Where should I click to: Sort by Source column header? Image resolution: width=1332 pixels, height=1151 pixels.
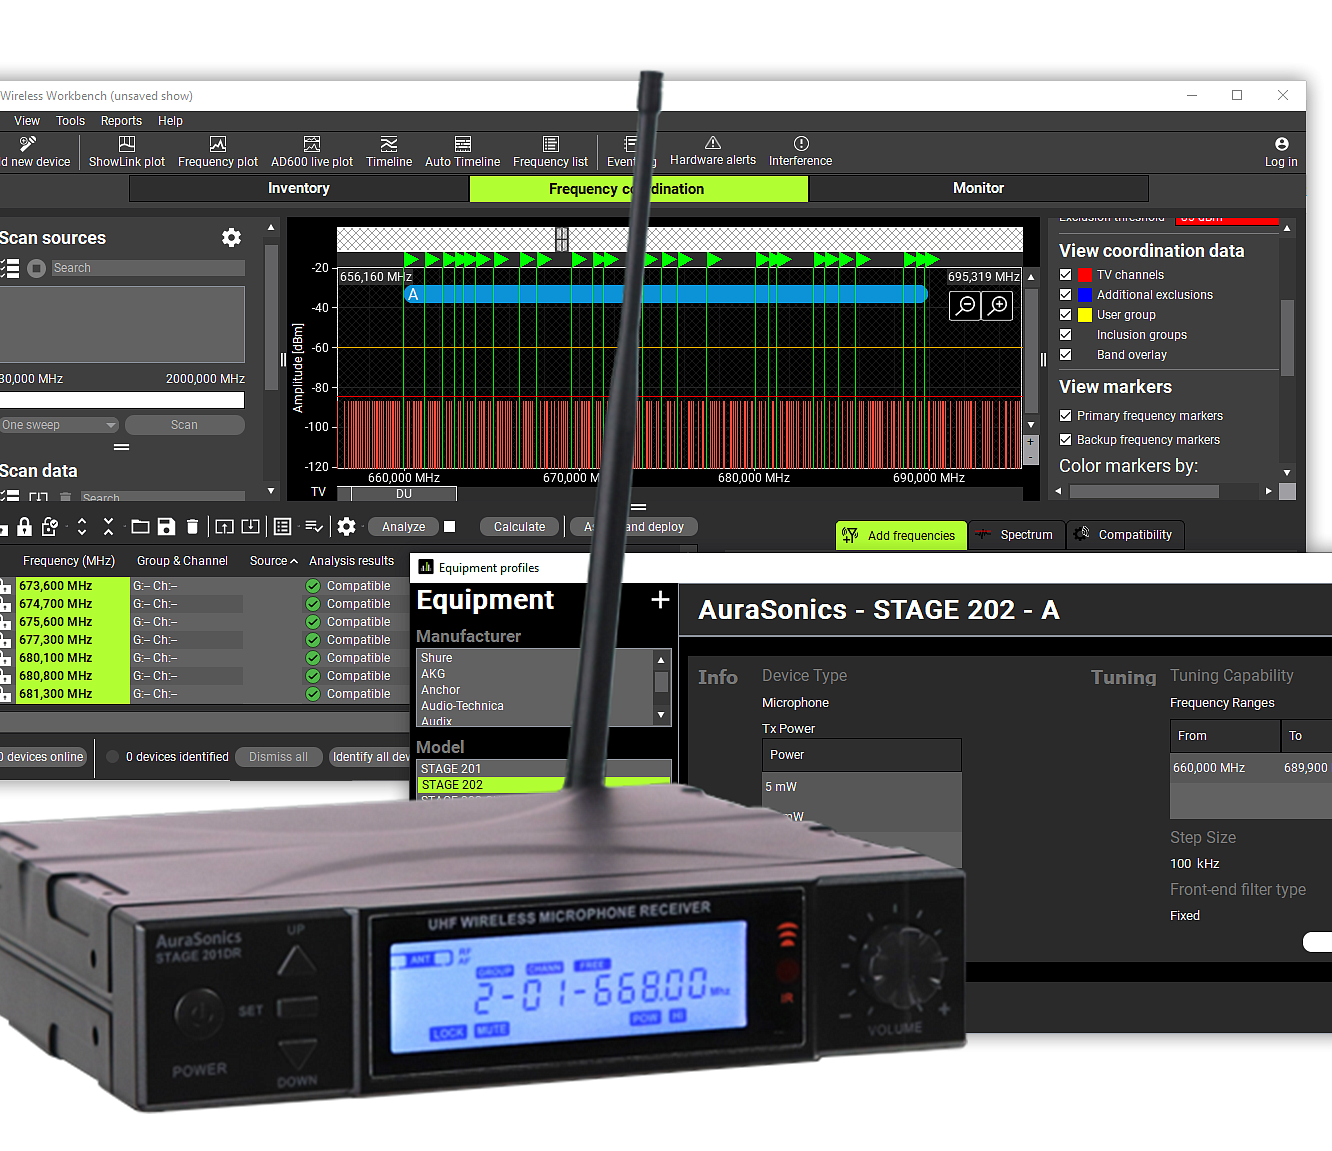tap(273, 561)
